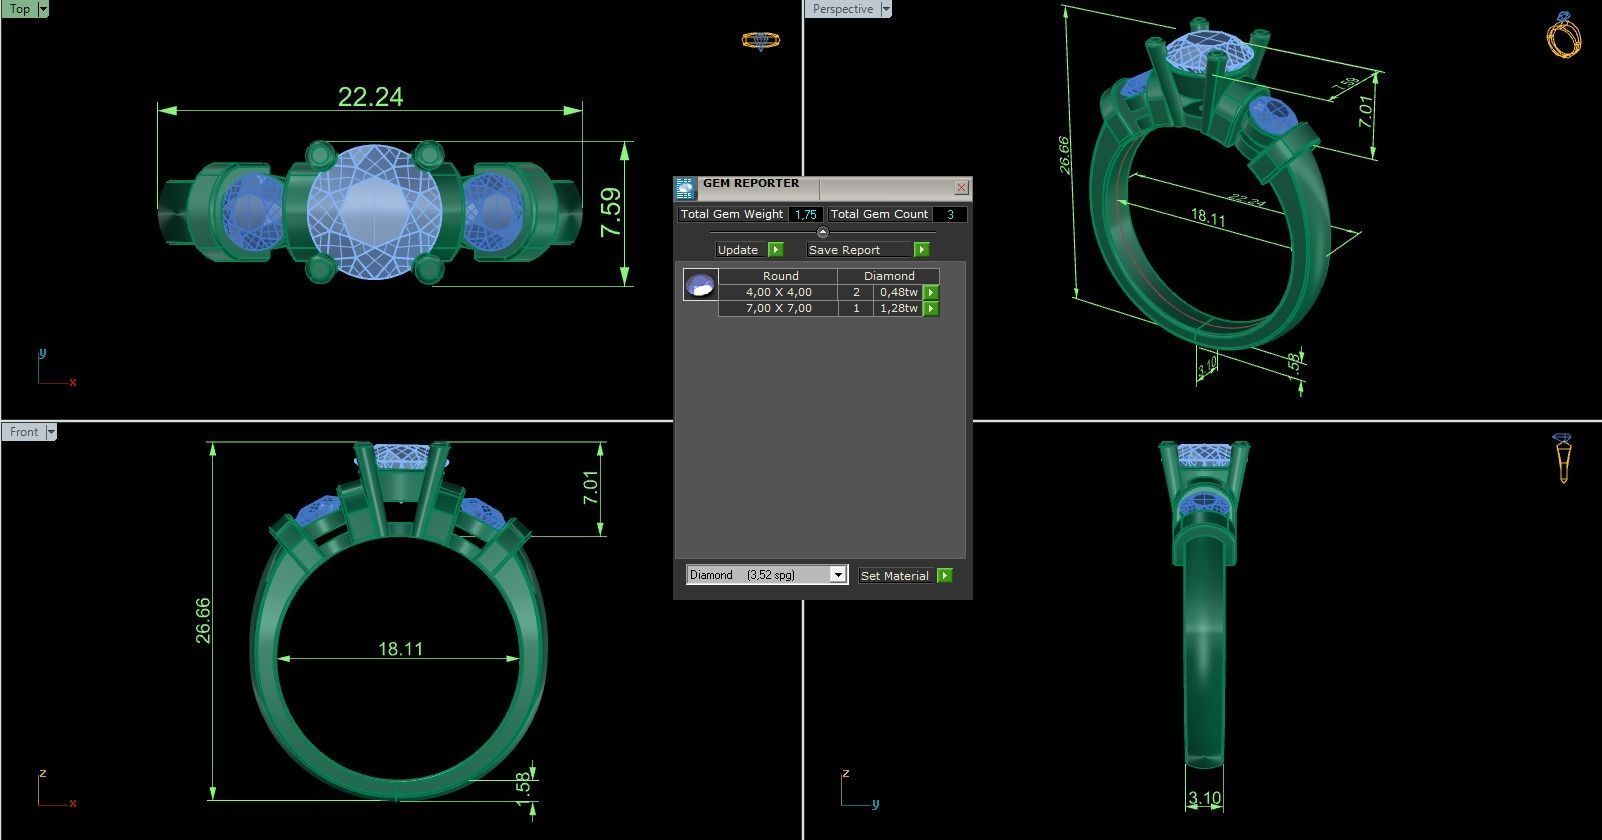Select the Top viewport label
This screenshot has height=840, width=1602.
[x=19, y=9]
